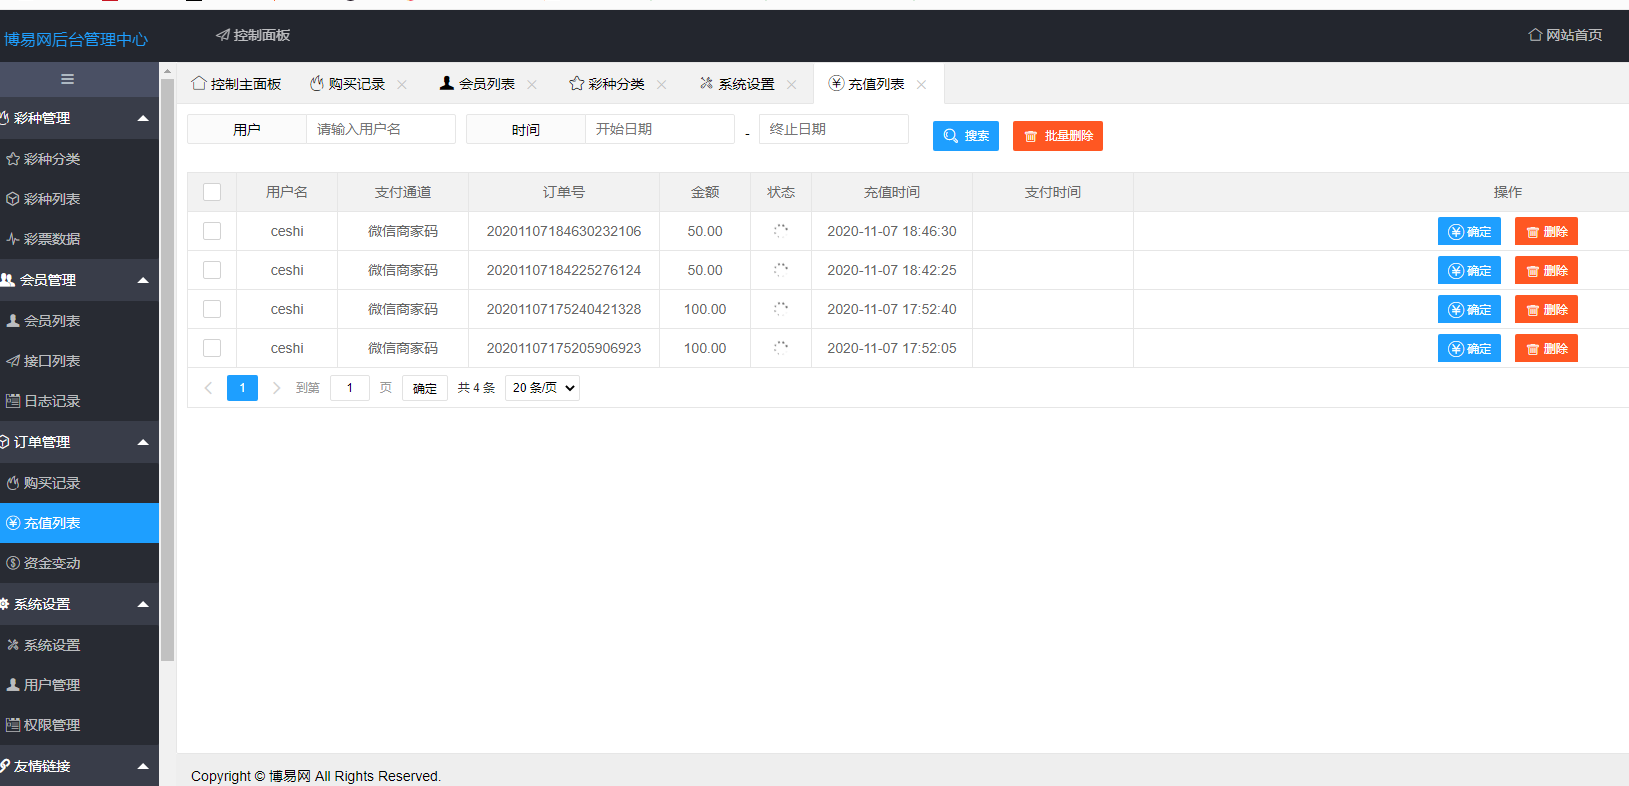Screen dimensions: 1629x786
Task: Go to the next page arrow
Action: pyautogui.click(x=276, y=388)
